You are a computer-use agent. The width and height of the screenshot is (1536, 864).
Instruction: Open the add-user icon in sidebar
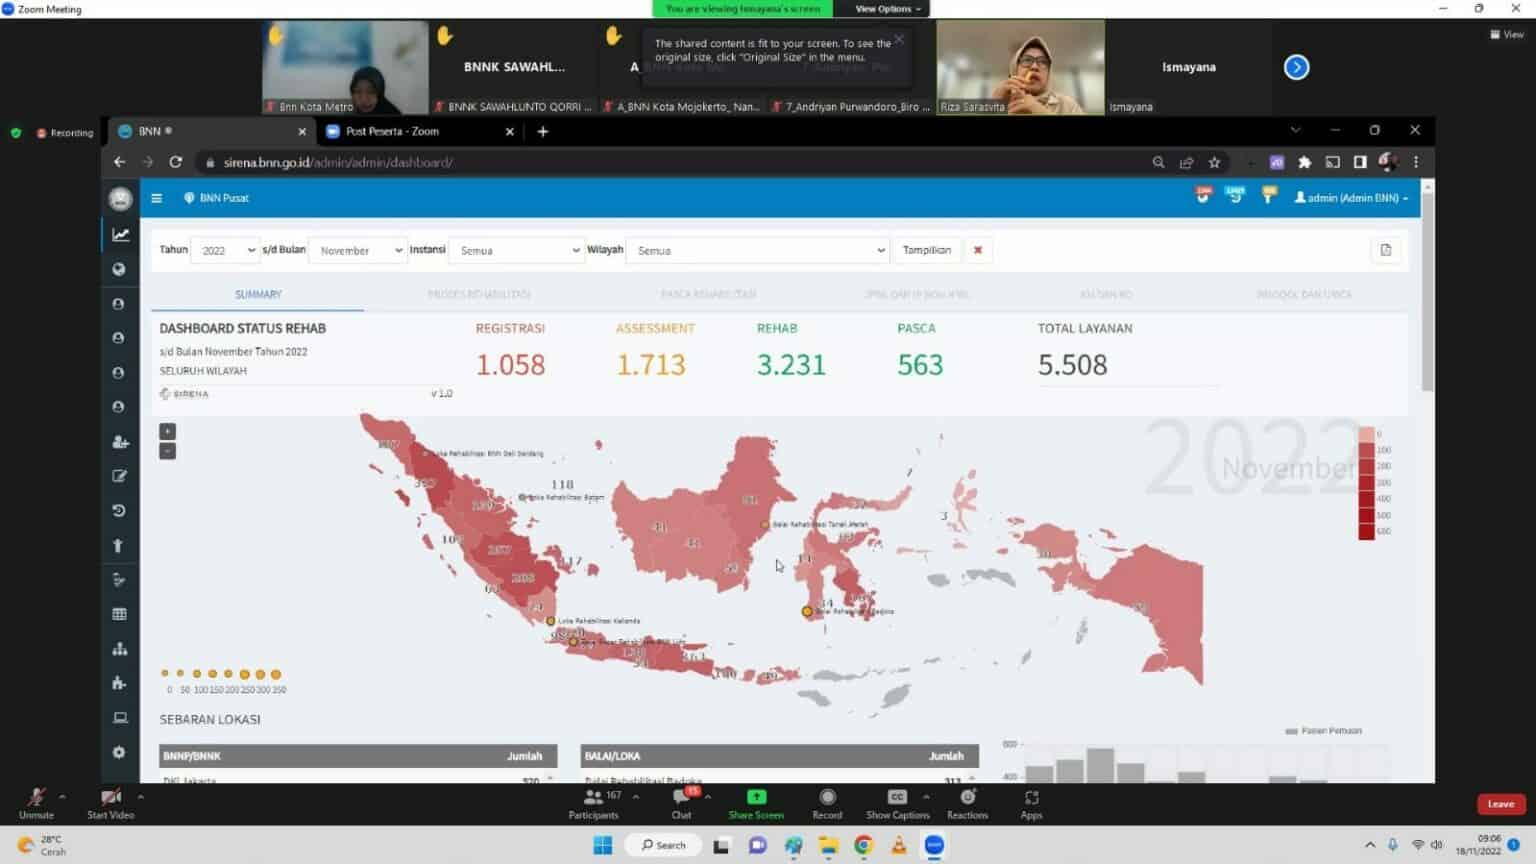(120, 442)
